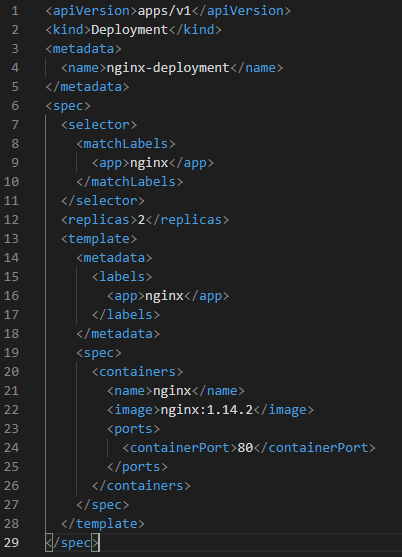Screen dimensions: 402x557
Task: Click the opening selector tag
Action: (99, 125)
